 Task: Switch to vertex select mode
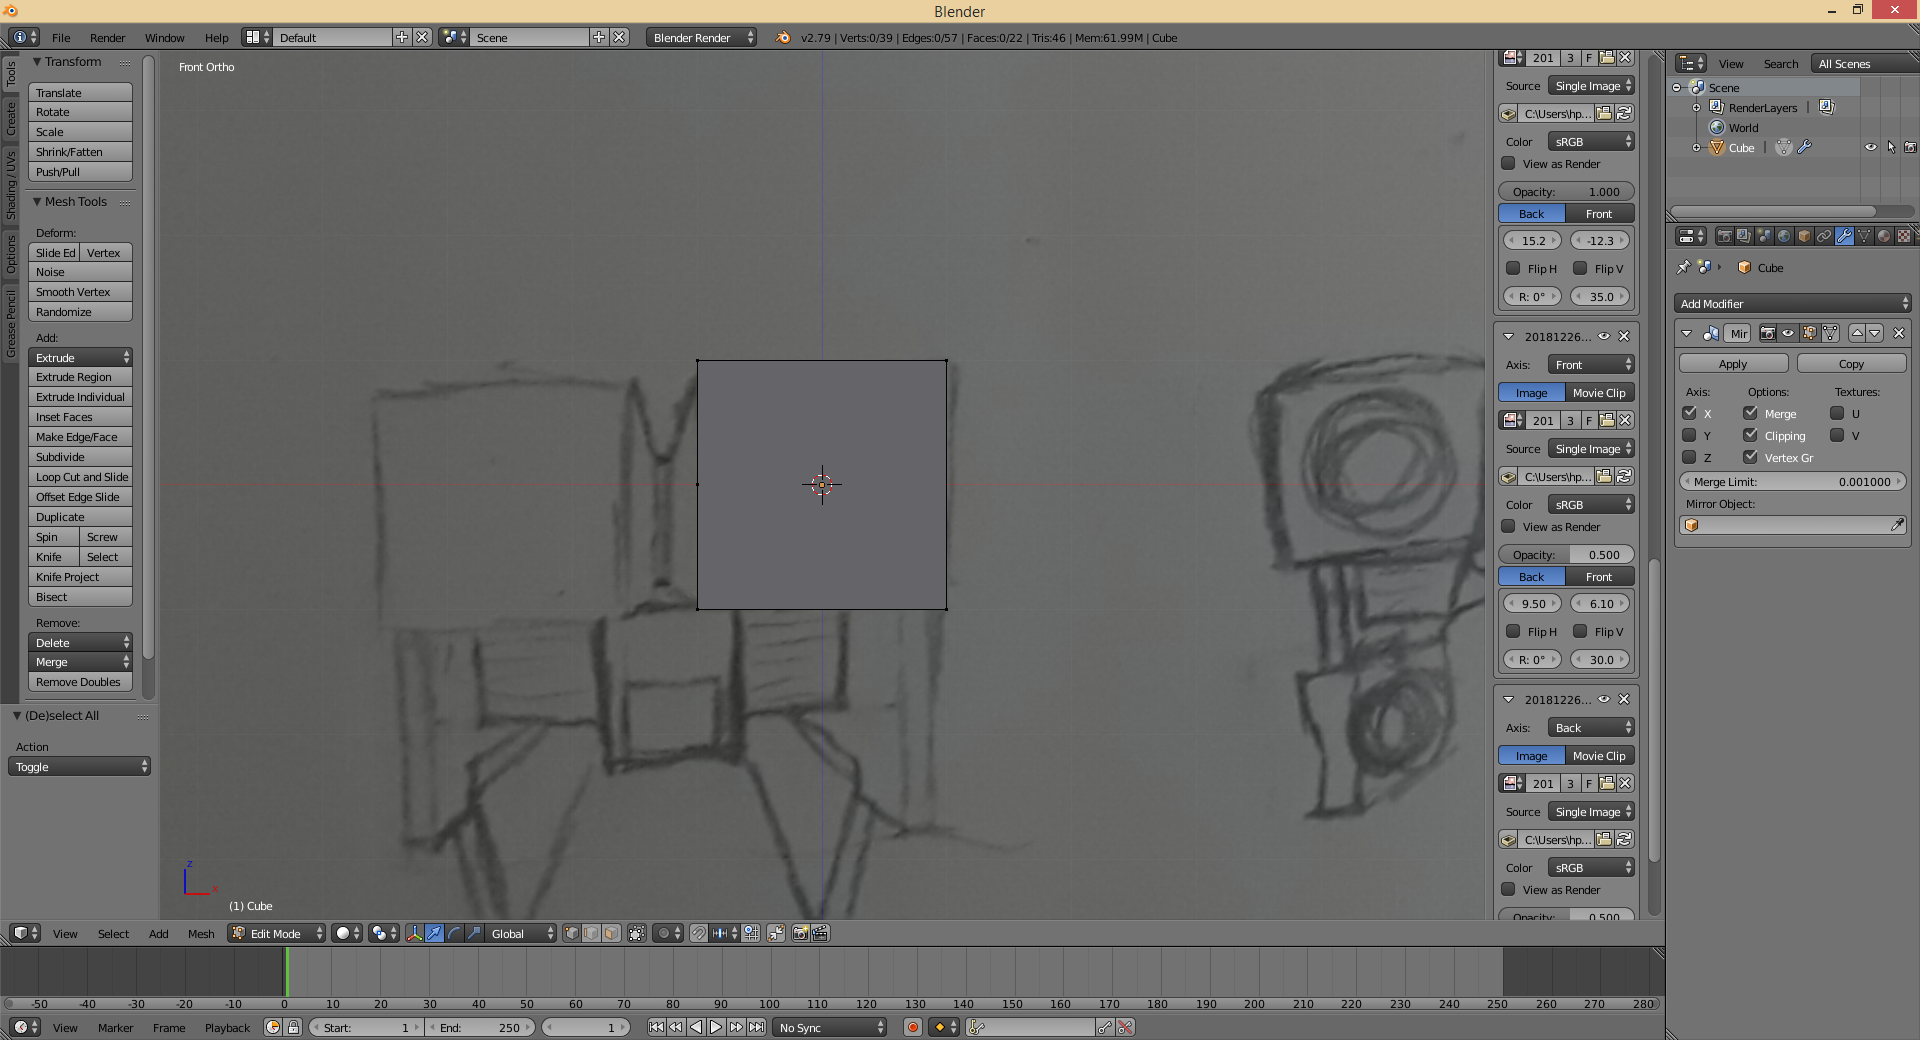click(572, 933)
